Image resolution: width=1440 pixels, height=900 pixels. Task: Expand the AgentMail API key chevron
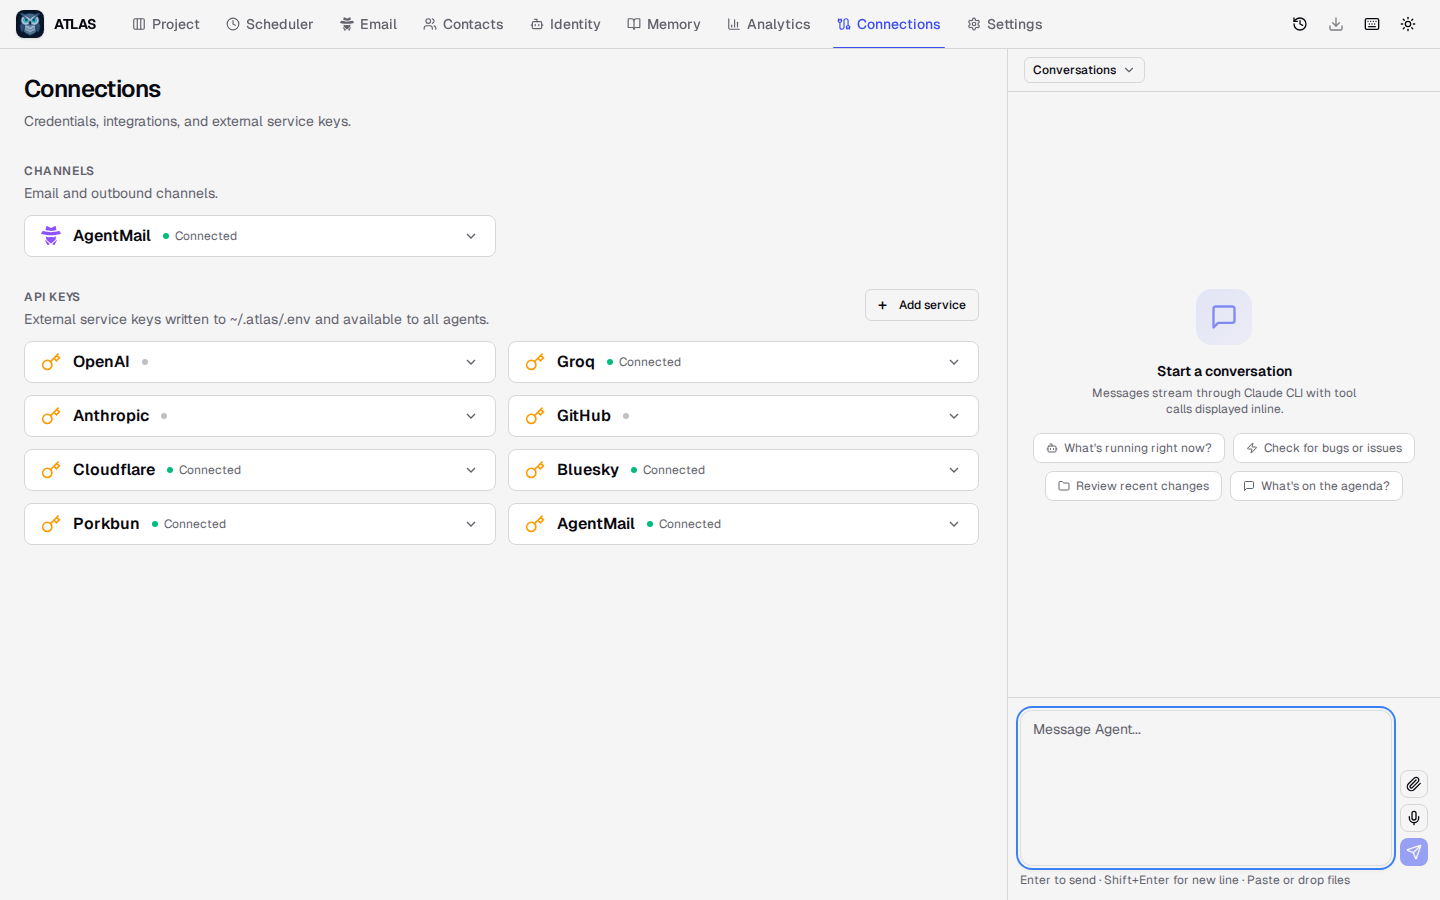pos(954,524)
